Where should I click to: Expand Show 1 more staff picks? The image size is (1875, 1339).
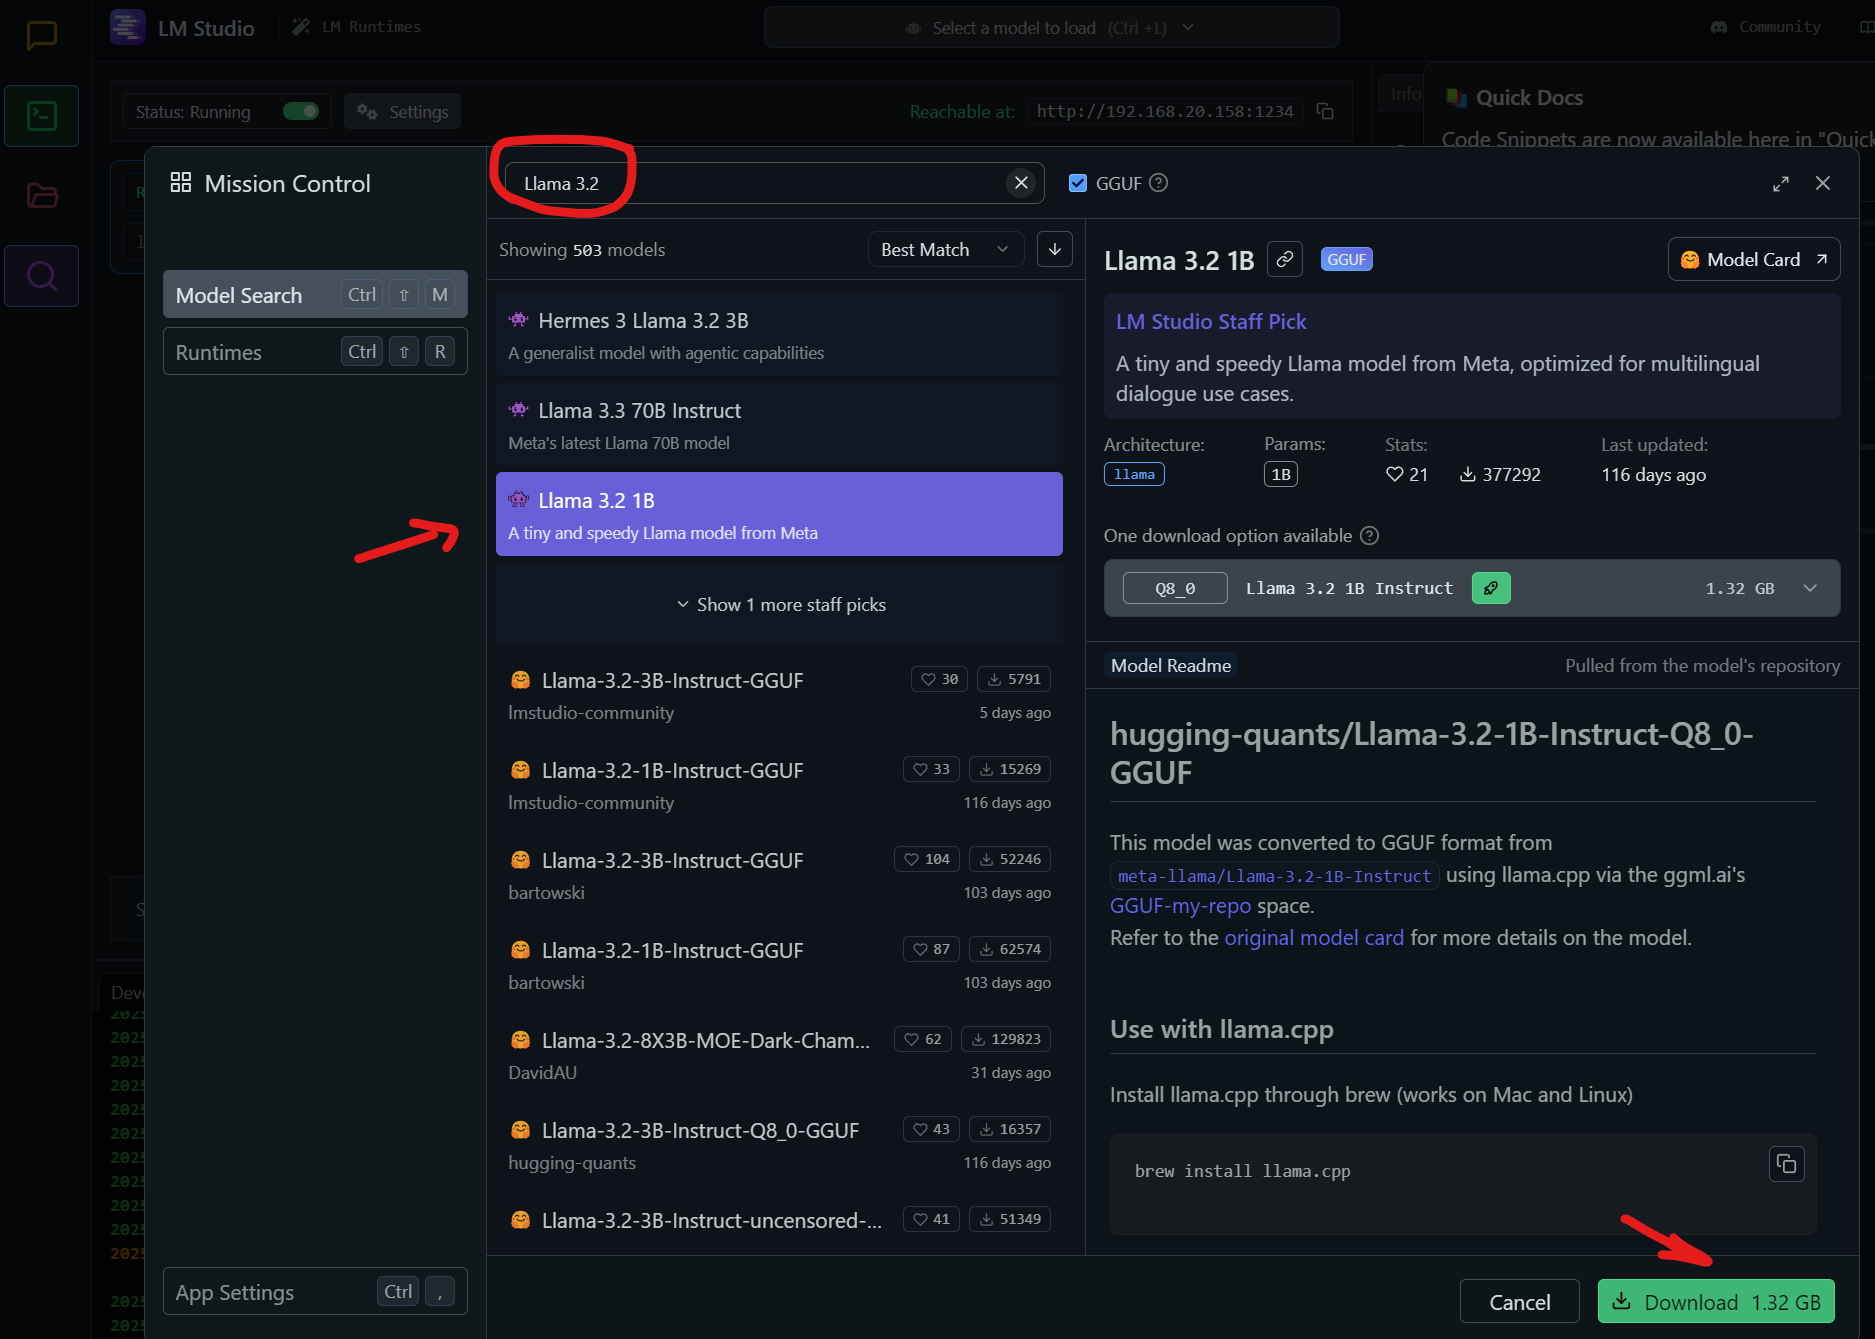(x=780, y=604)
